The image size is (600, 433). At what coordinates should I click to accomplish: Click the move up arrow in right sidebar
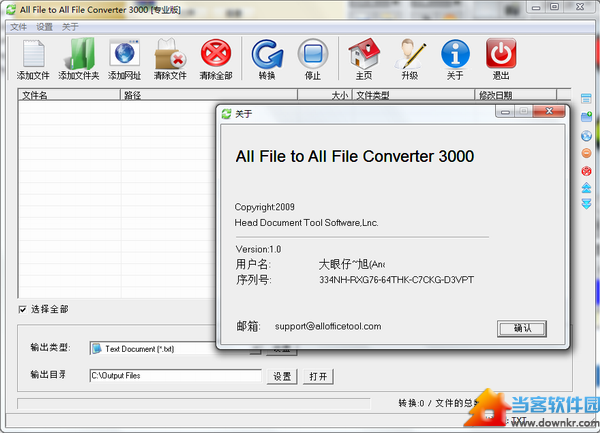pos(586,187)
